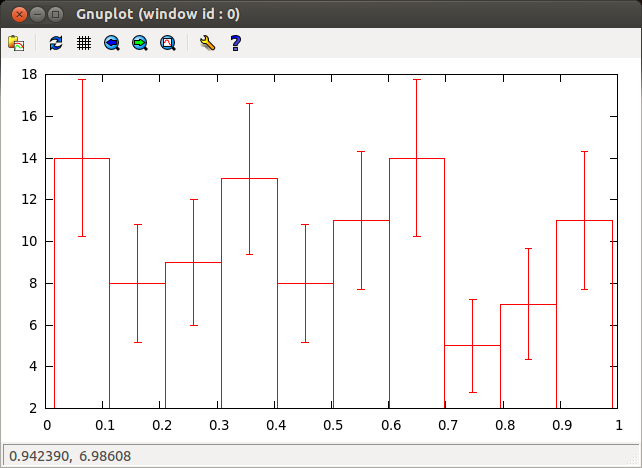The height and width of the screenshot is (468, 642).
Task: Click the mouse coordinates status text
Action: tap(70, 456)
